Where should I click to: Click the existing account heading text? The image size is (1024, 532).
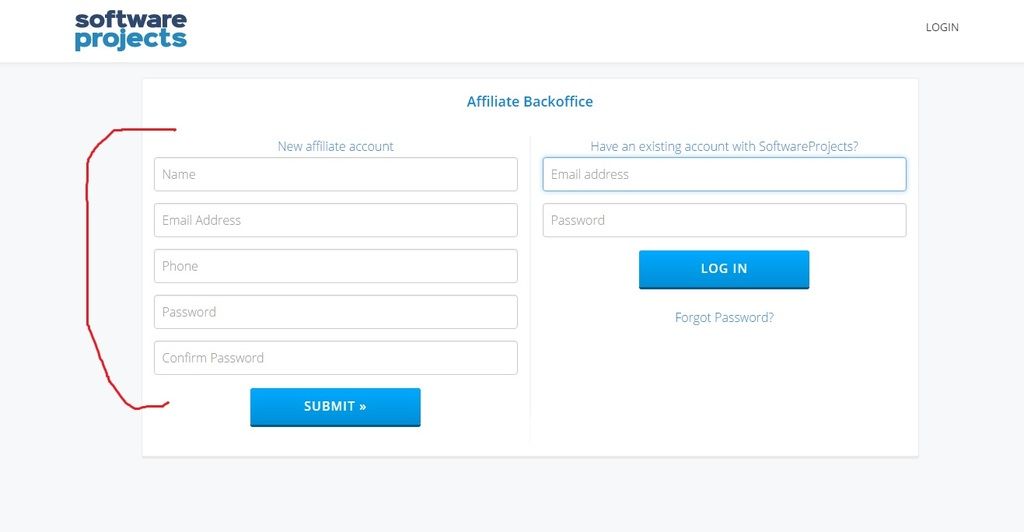[724, 146]
